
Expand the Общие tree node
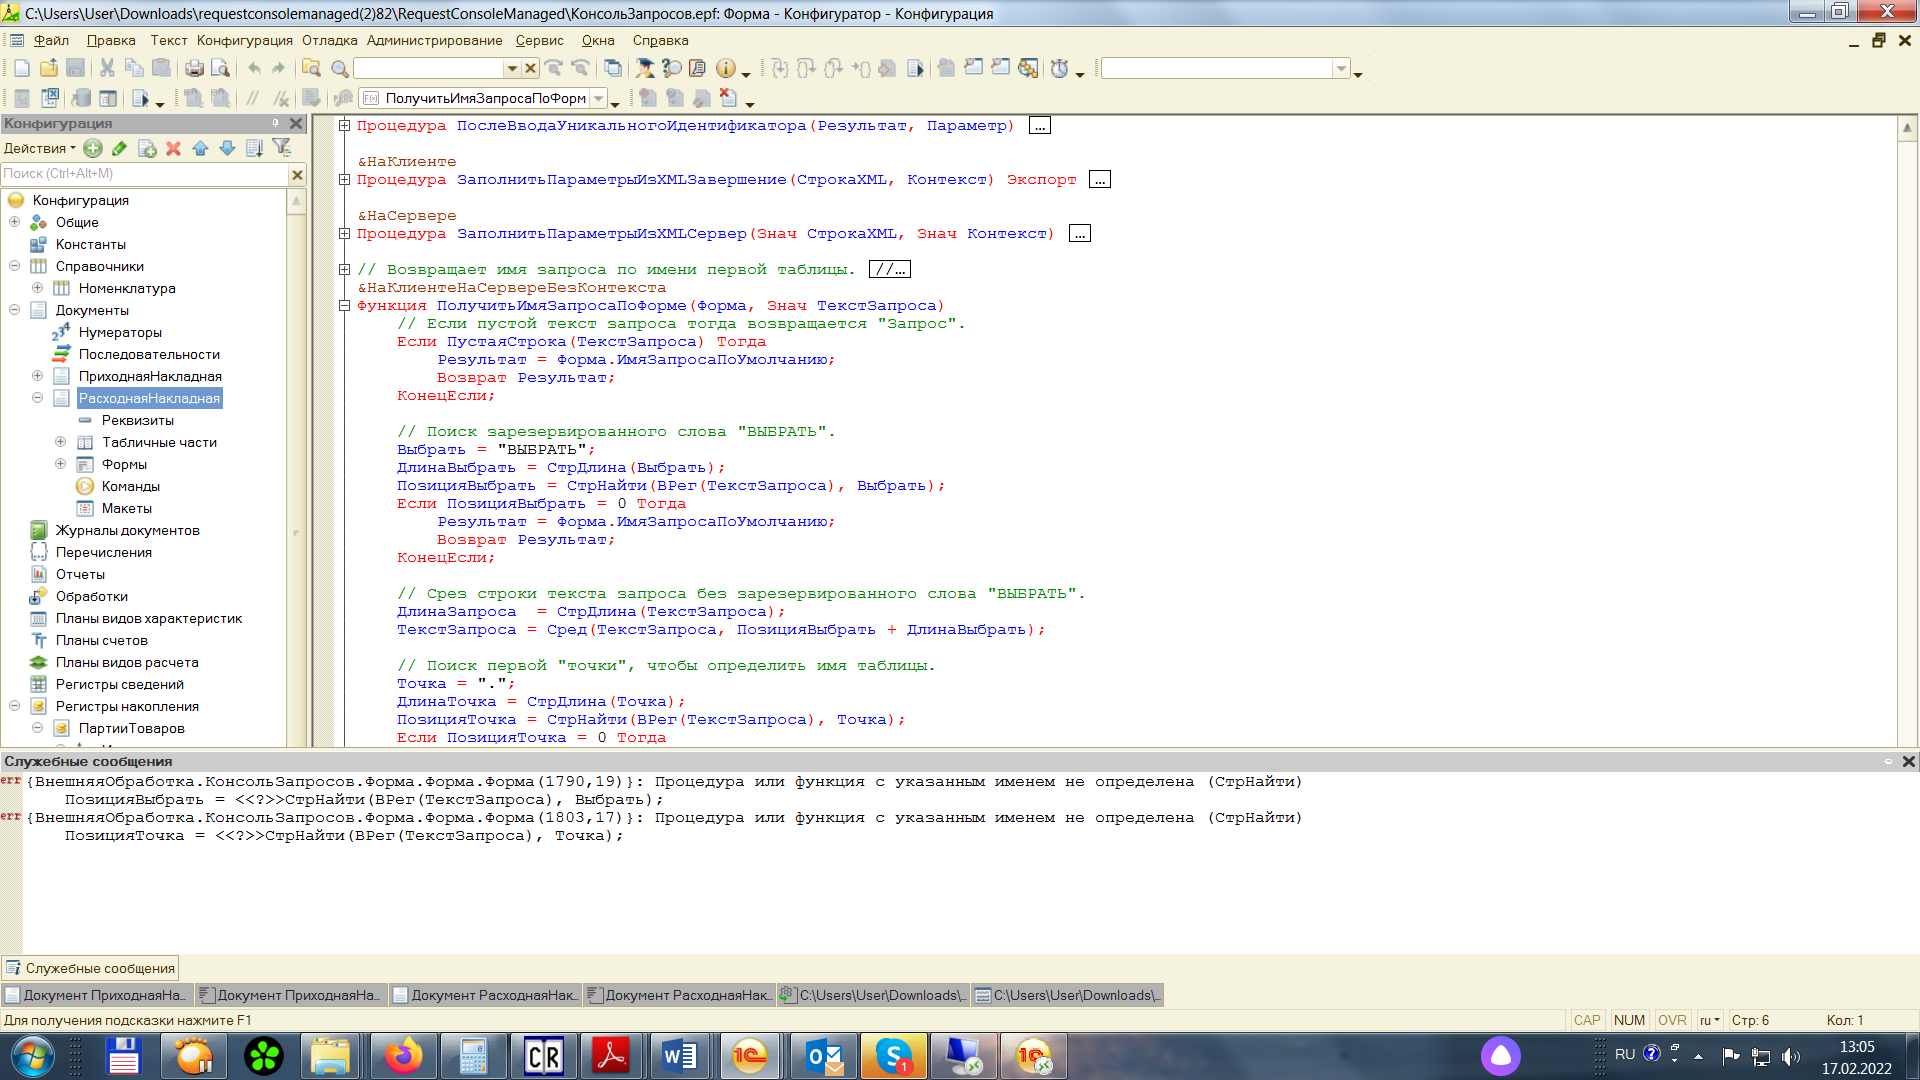pos(15,222)
